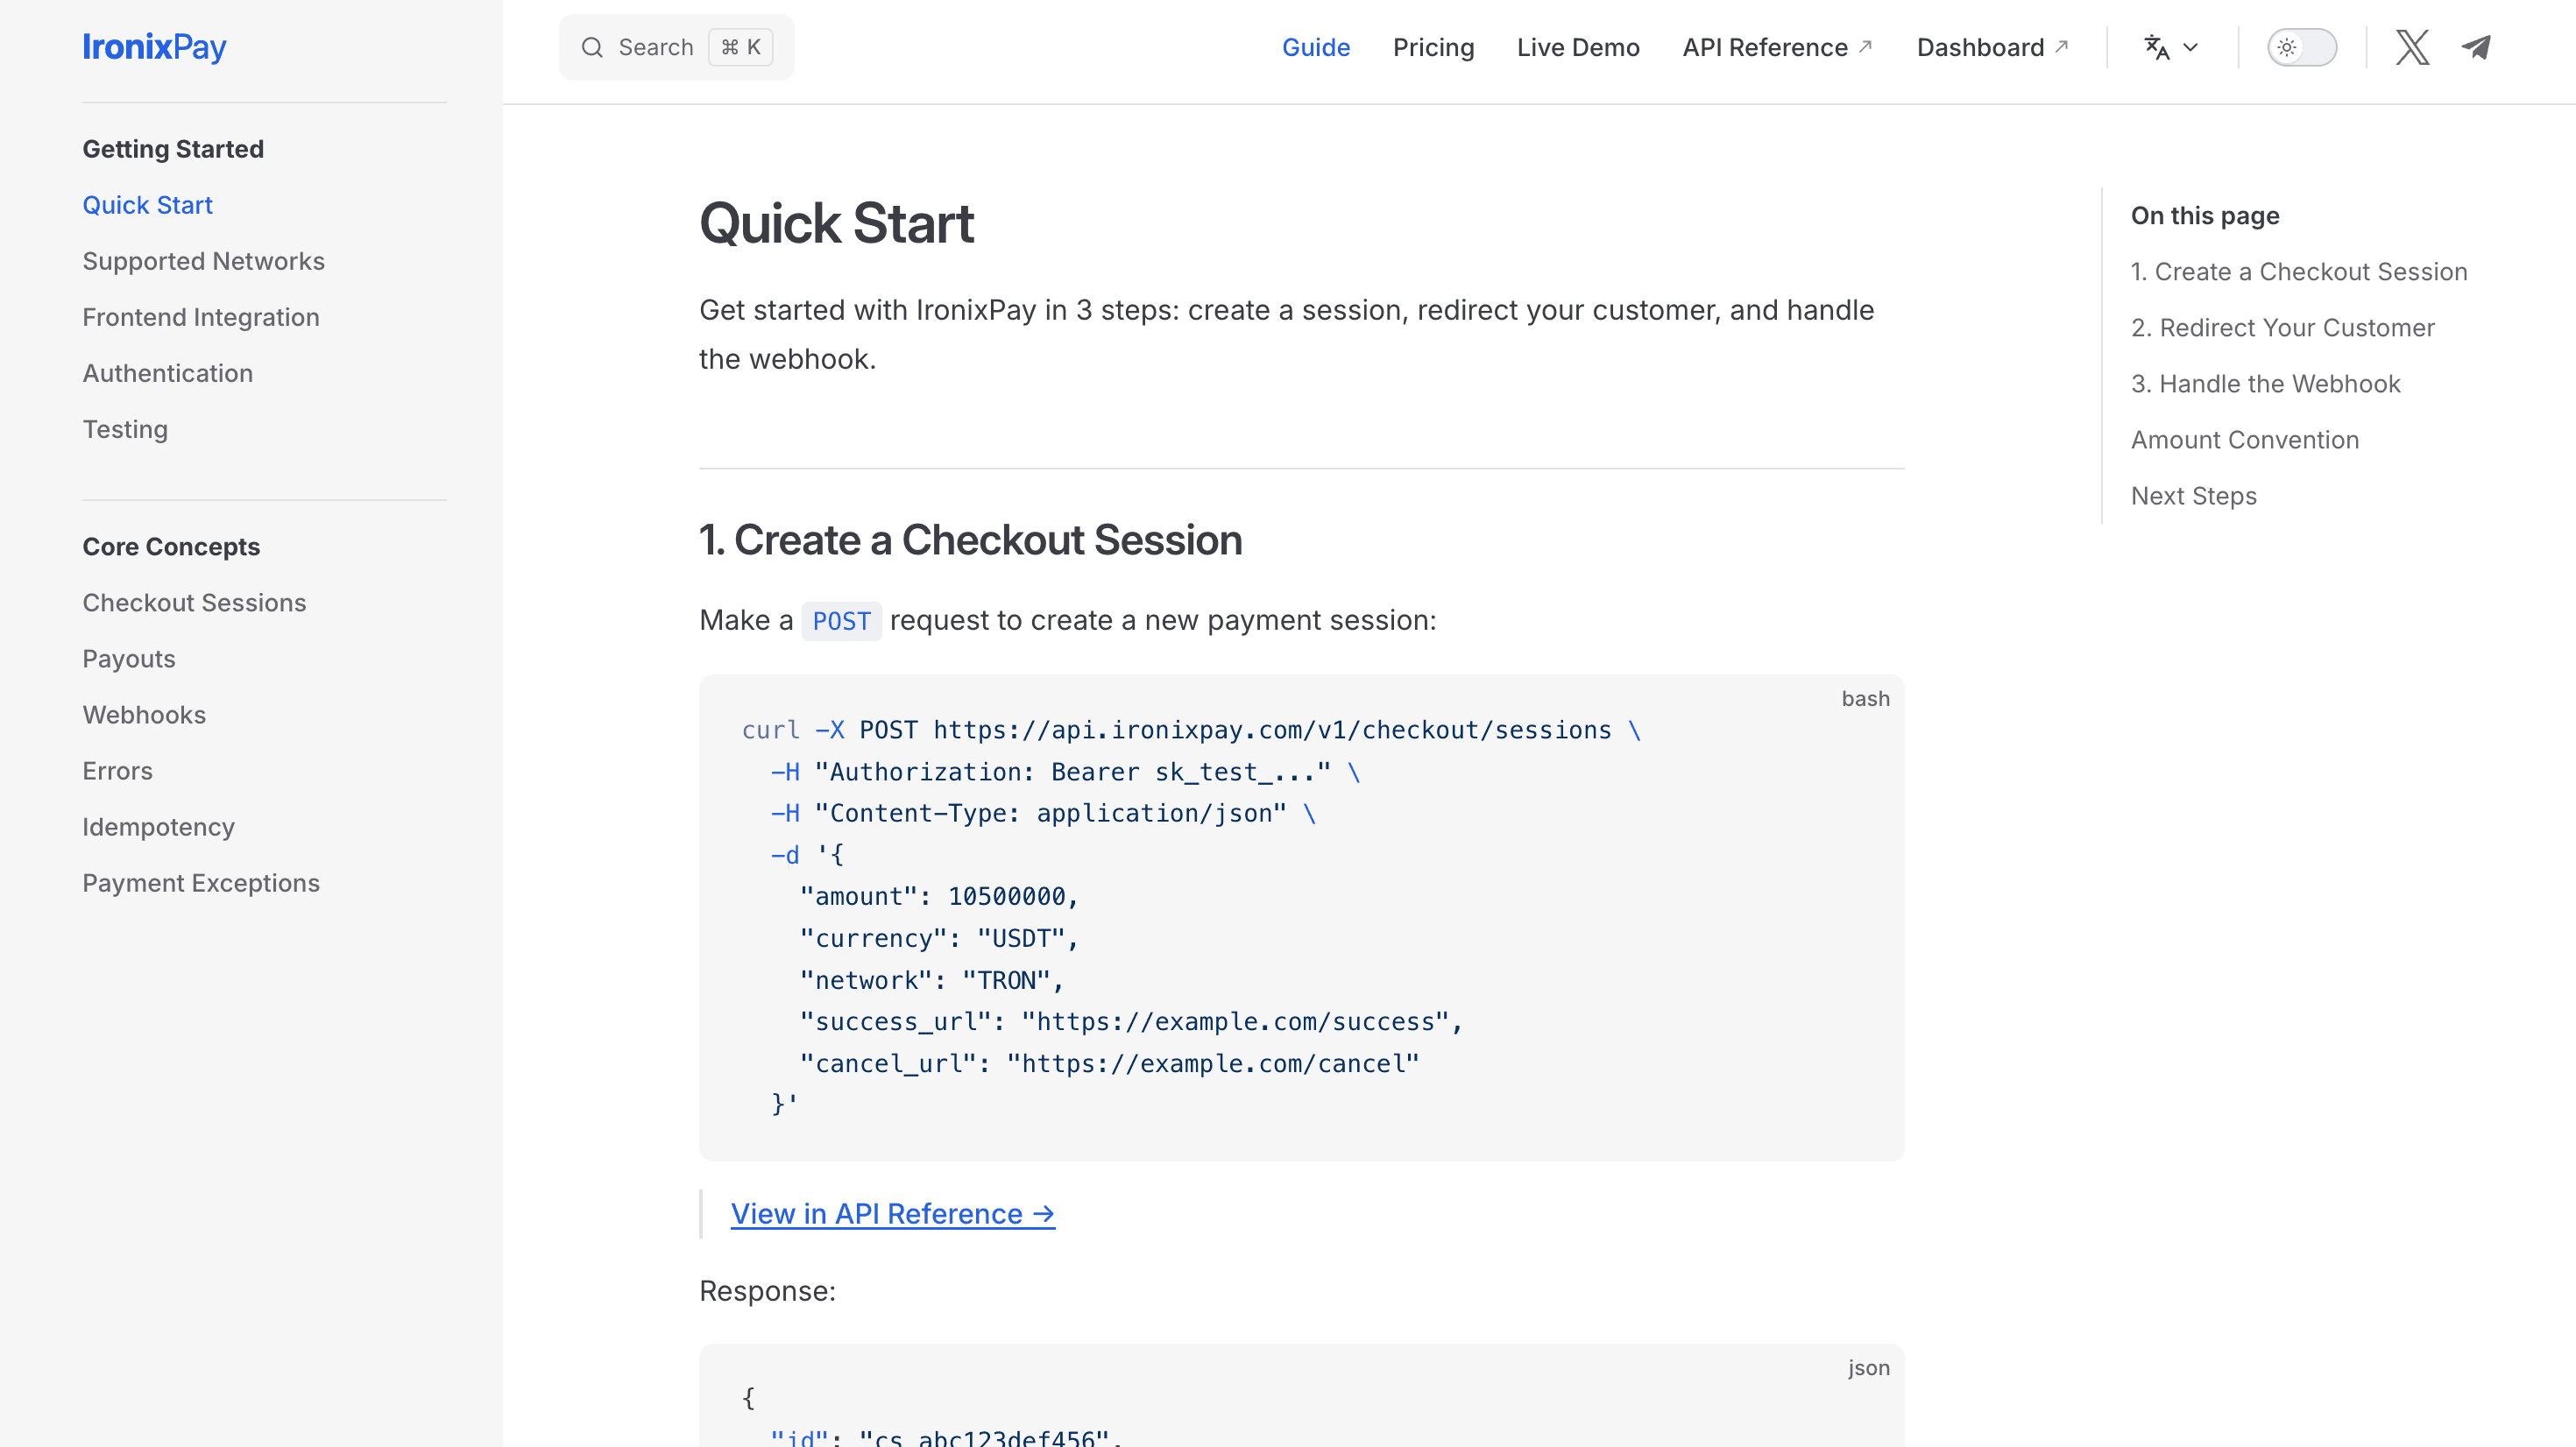Image resolution: width=2576 pixels, height=1447 pixels.
Task: Toggle the light/dark theme switch
Action: point(2301,47)
